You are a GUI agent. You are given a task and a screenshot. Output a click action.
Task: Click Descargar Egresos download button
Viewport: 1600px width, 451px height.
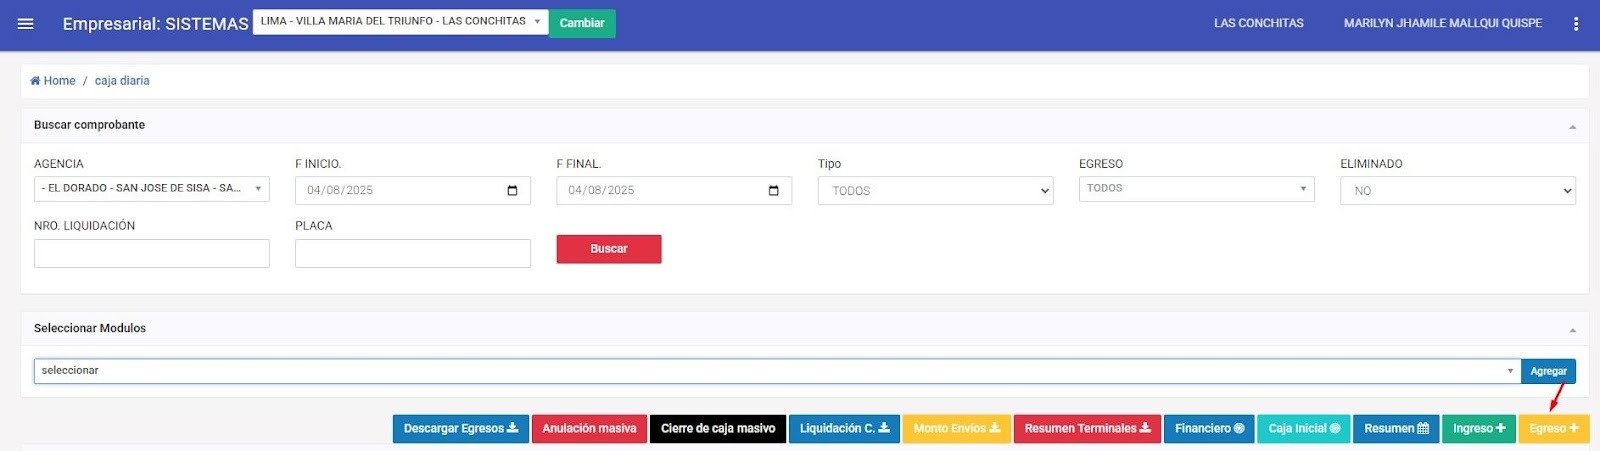[460, 429]
